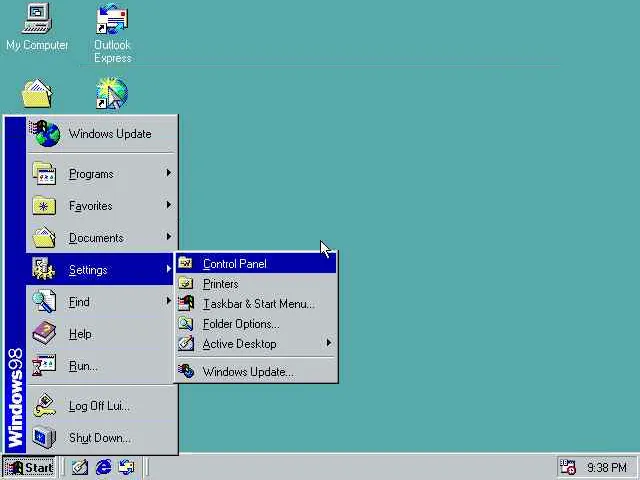Viewport: 640px width, 480px height.
Task: Choose Control Panel from the Settings submenu
Action: point(256,263)
